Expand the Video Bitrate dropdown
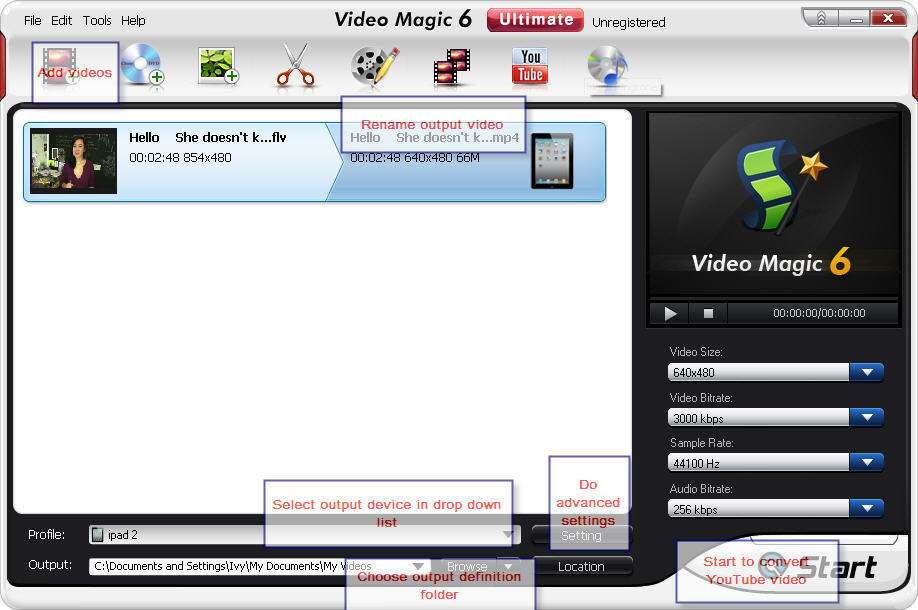This screenshot has height=610, width=918. 866,417
